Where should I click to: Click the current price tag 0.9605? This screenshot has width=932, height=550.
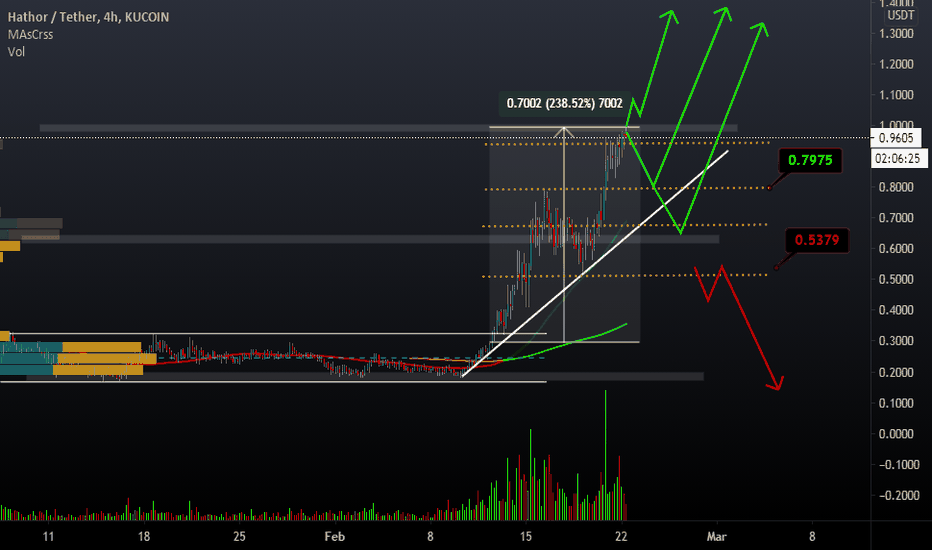(x=896, y=138)
